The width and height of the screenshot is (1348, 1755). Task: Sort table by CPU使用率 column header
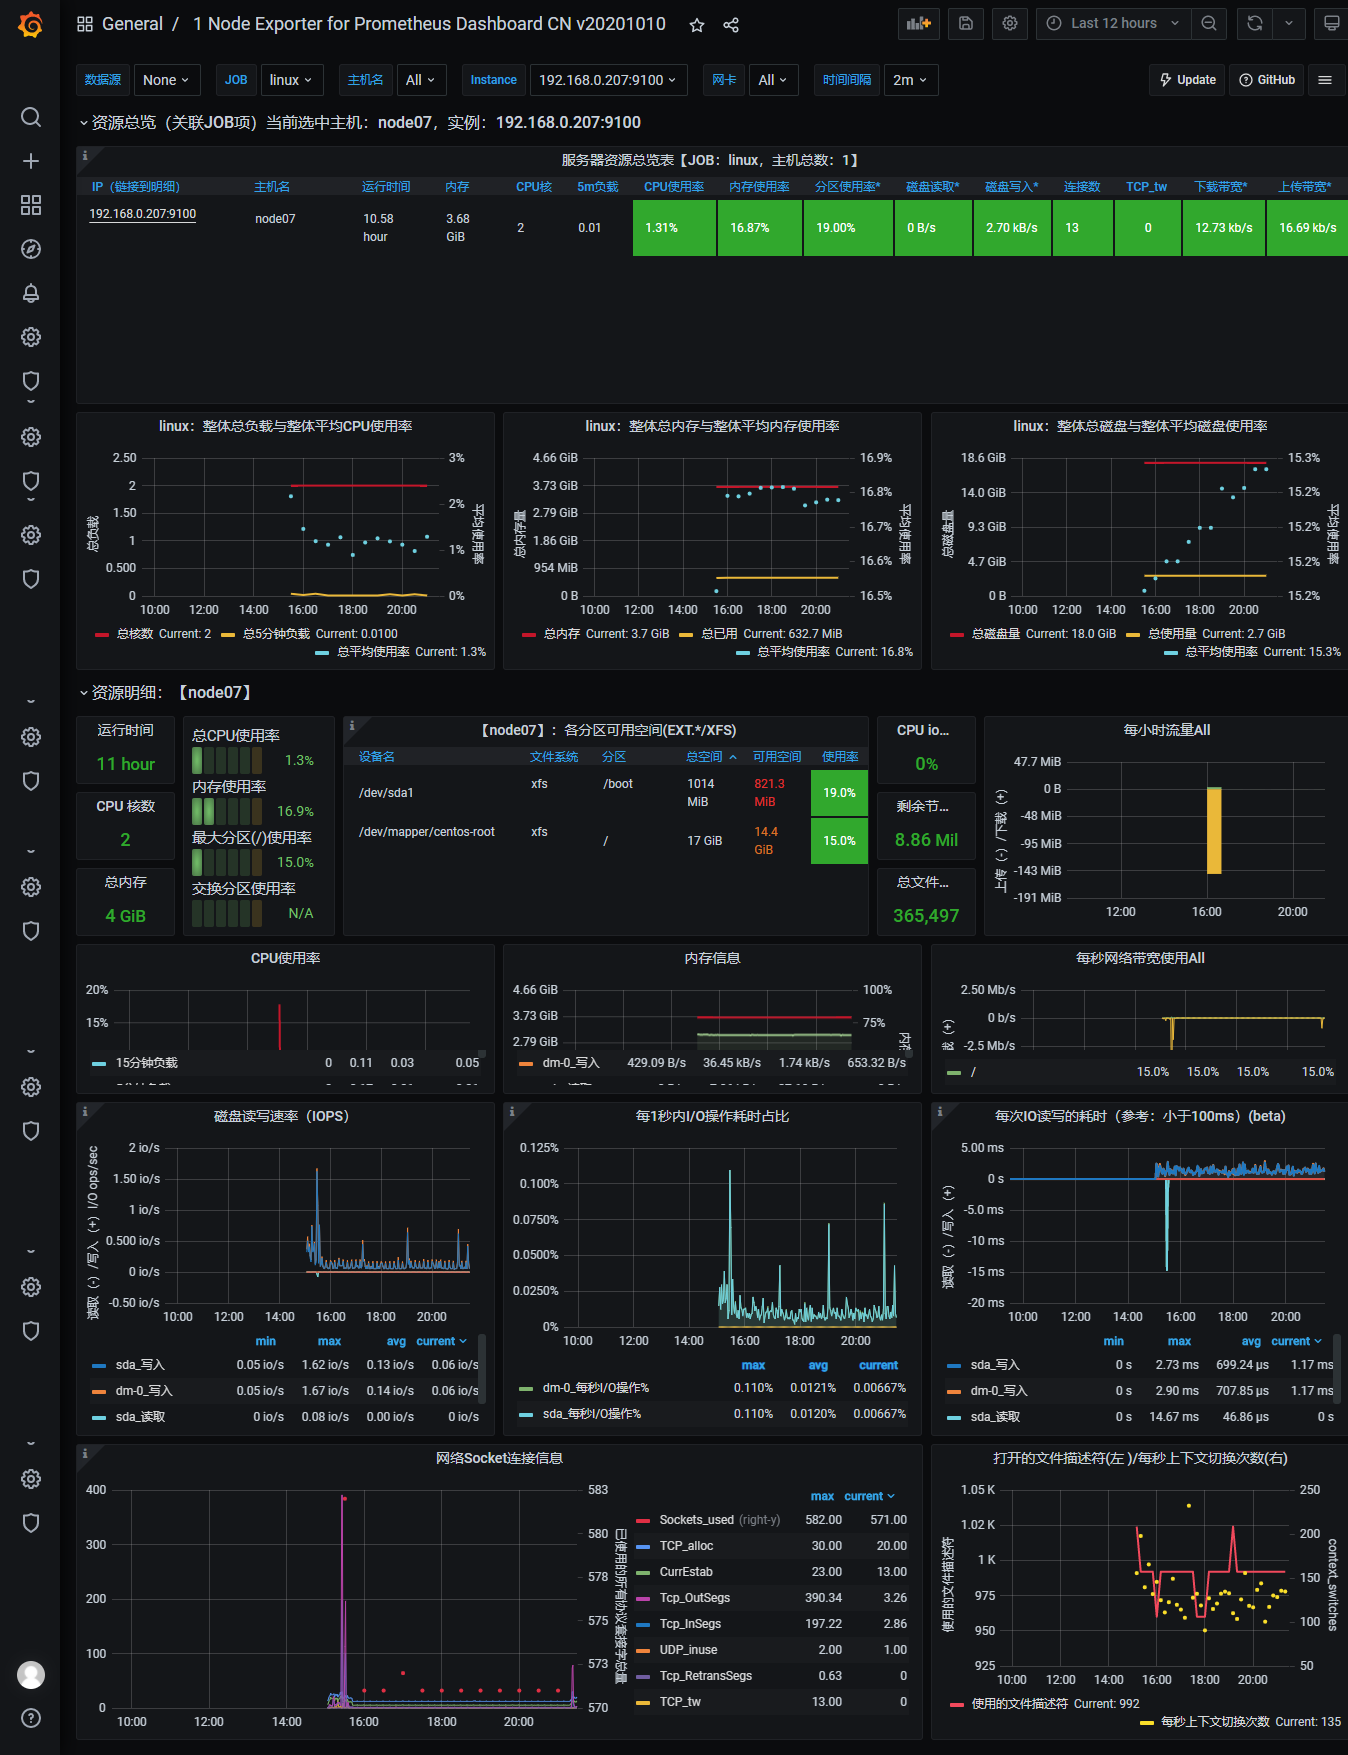[674, 187]
